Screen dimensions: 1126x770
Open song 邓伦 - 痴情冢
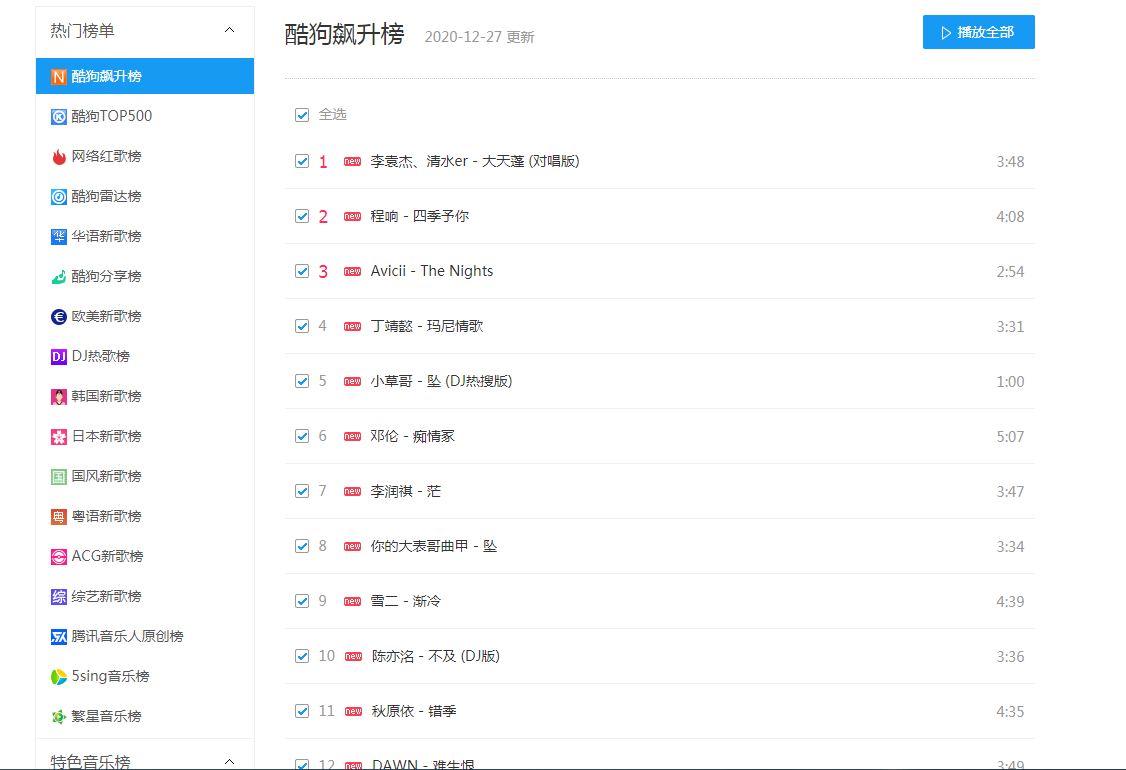pos(412,437)
